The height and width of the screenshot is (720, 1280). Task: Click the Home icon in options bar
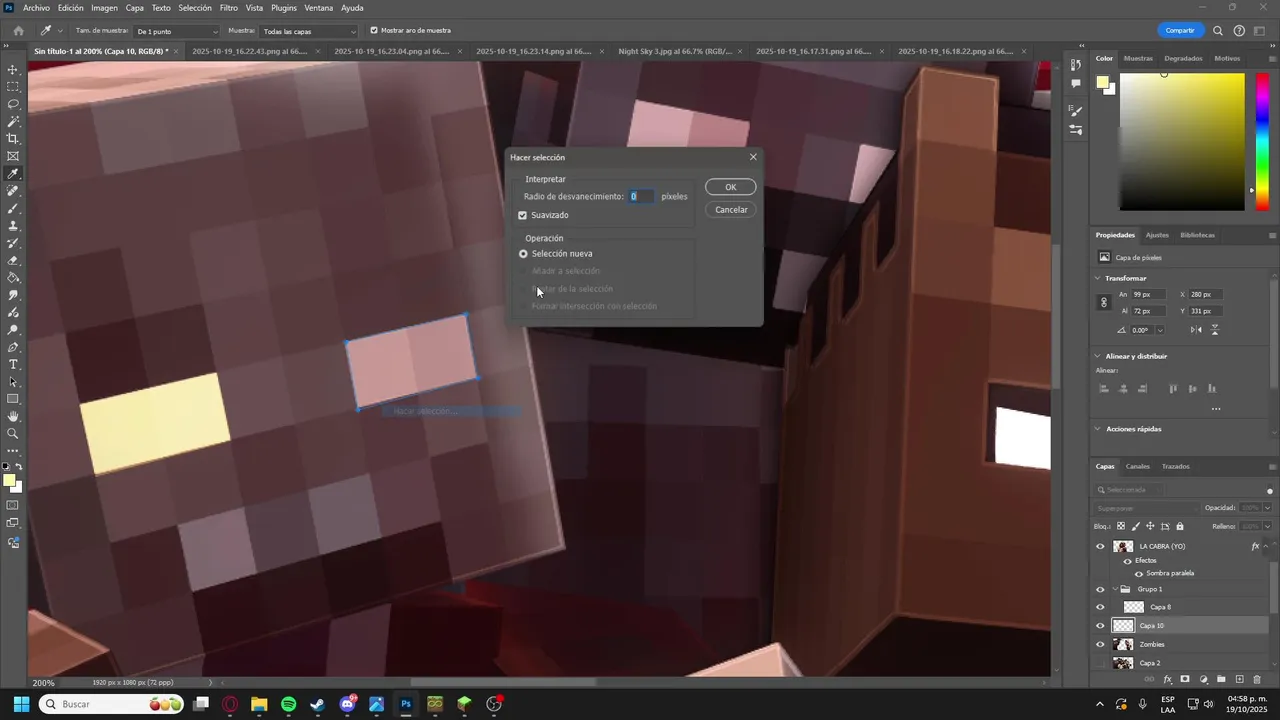pos(18,31)
